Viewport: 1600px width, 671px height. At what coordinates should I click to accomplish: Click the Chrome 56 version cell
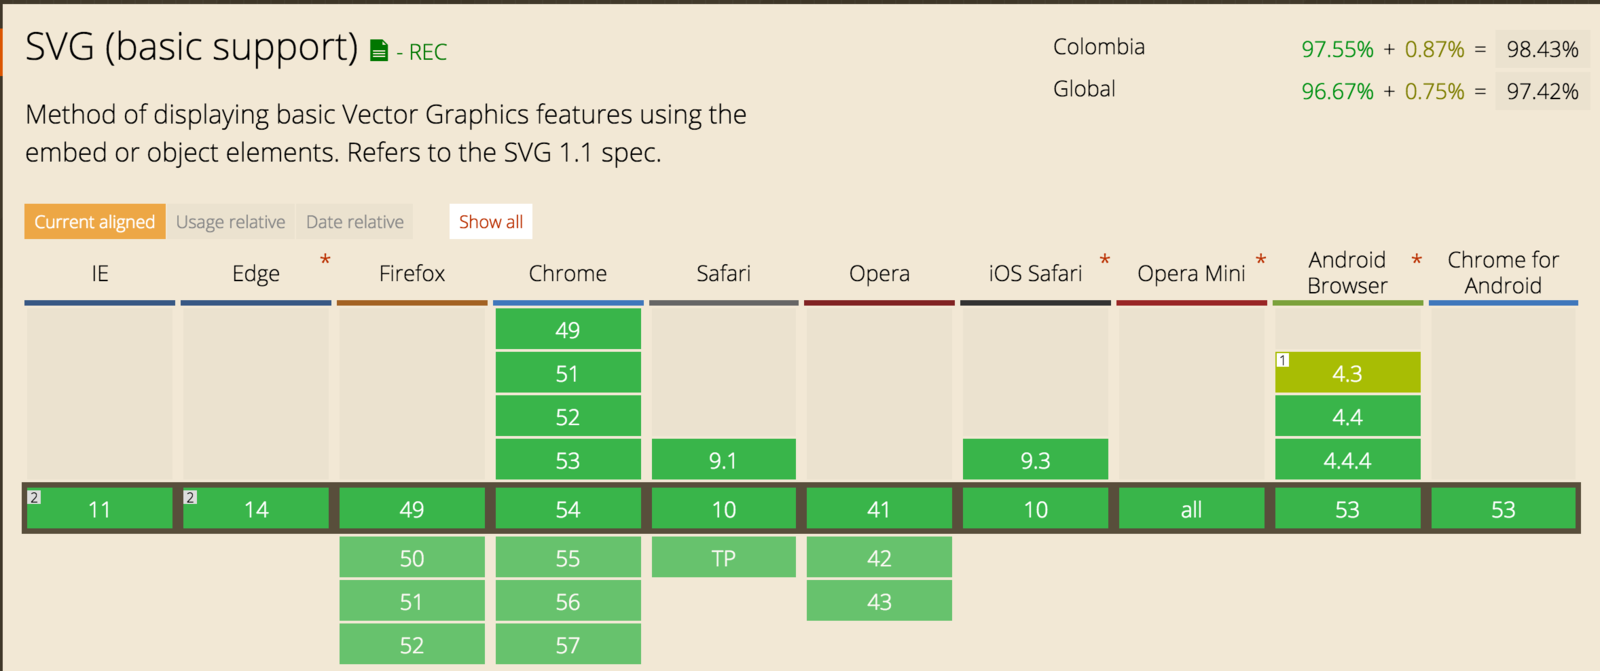click(568, 602)
